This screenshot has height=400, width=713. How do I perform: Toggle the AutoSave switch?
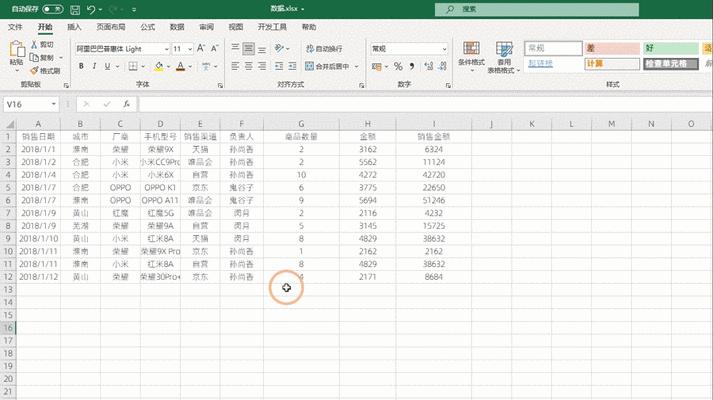point(53,9)
